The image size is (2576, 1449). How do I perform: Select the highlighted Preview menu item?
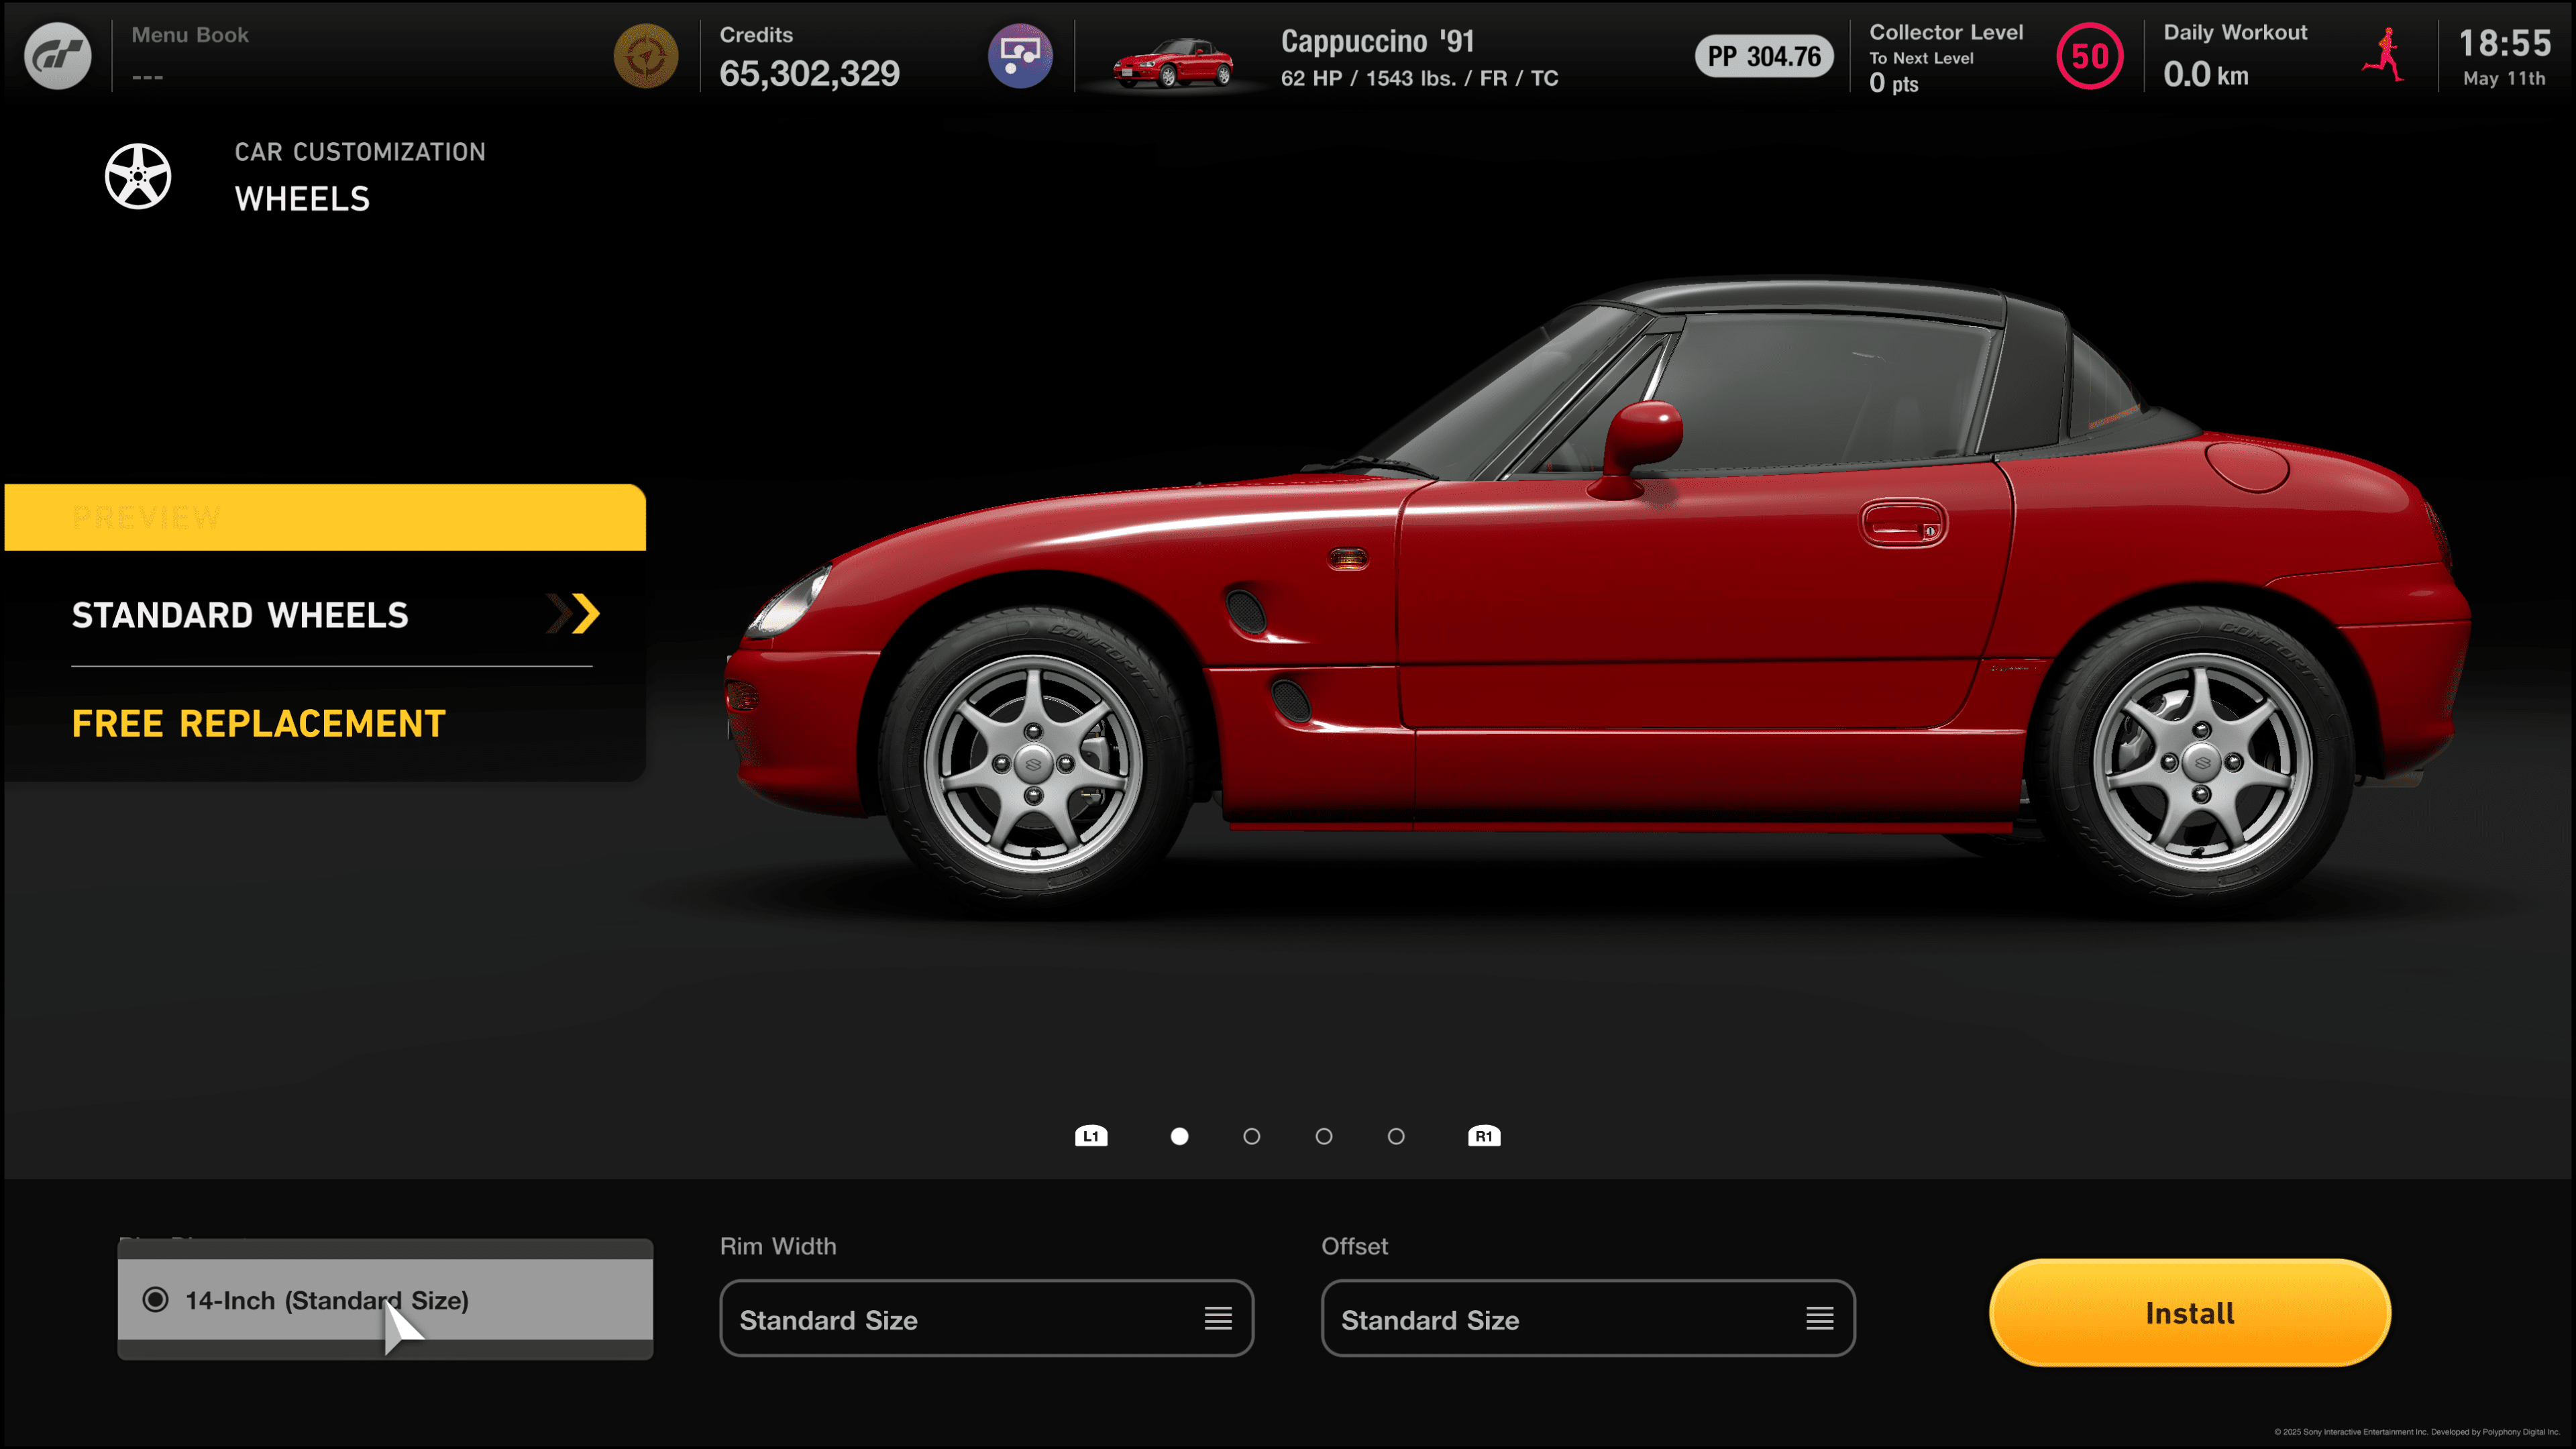click(x=325, y=517)
